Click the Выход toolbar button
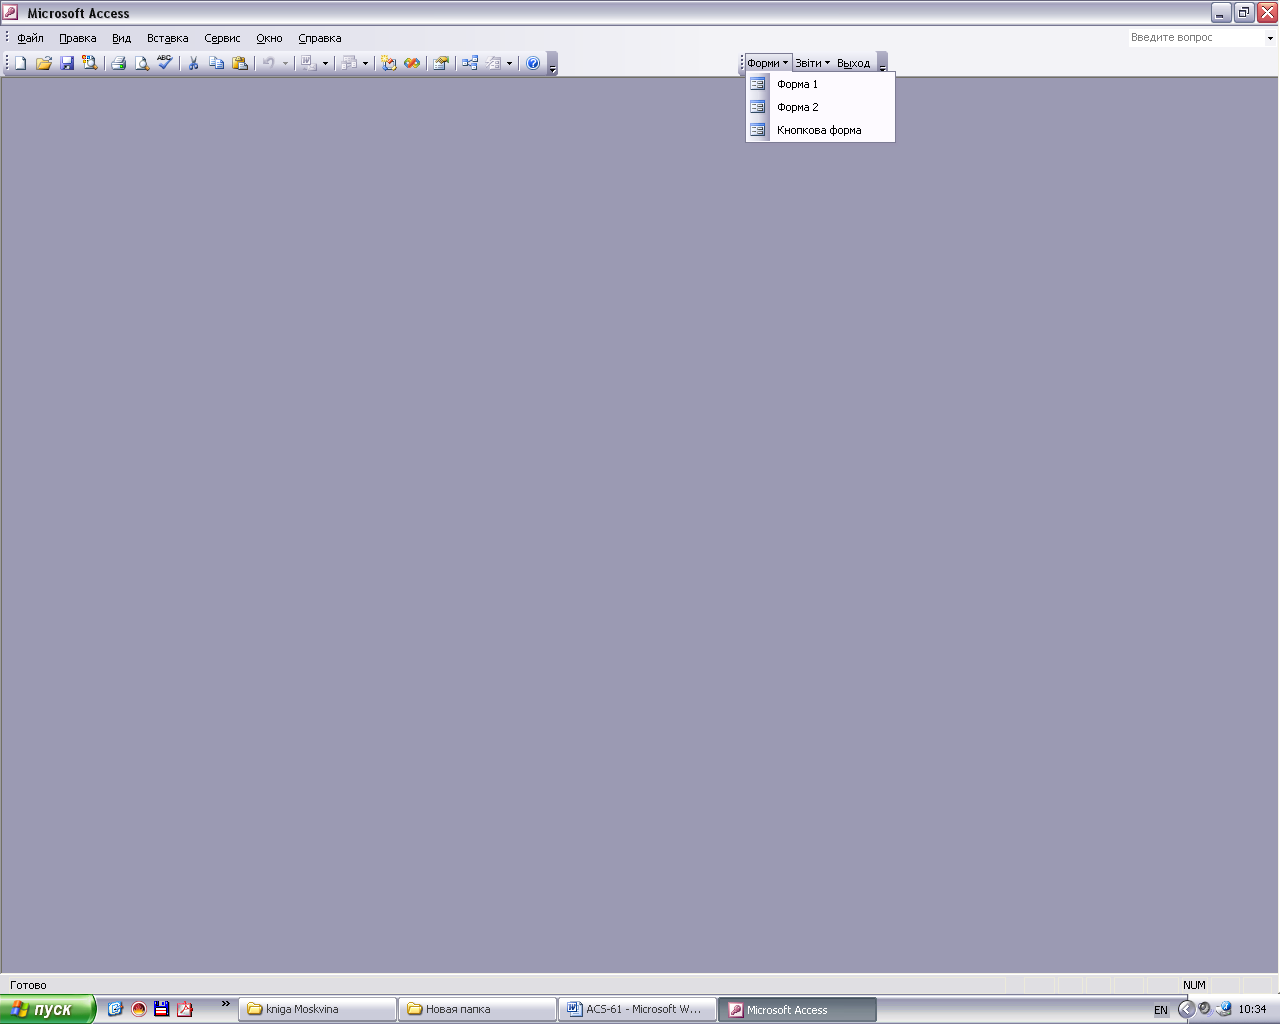The image size is (1280, 1024). pyautogui.click(x=854, y=63)
